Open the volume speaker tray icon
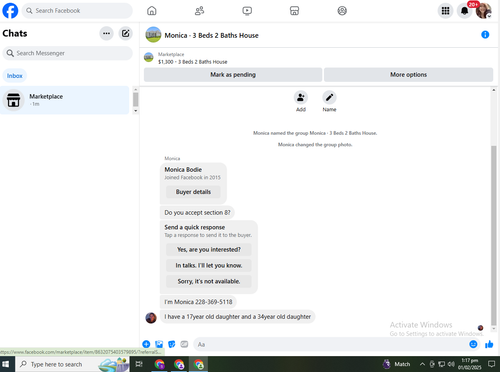The image size is (500, 372). (451, 364)
